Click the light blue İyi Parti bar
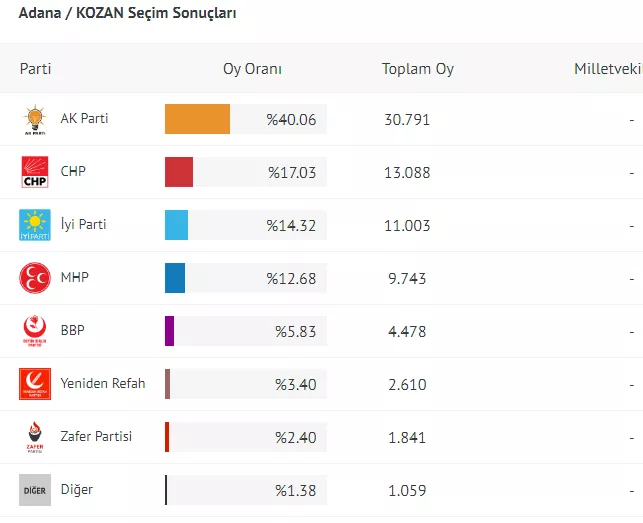The image size is (643, 523). 176,225
